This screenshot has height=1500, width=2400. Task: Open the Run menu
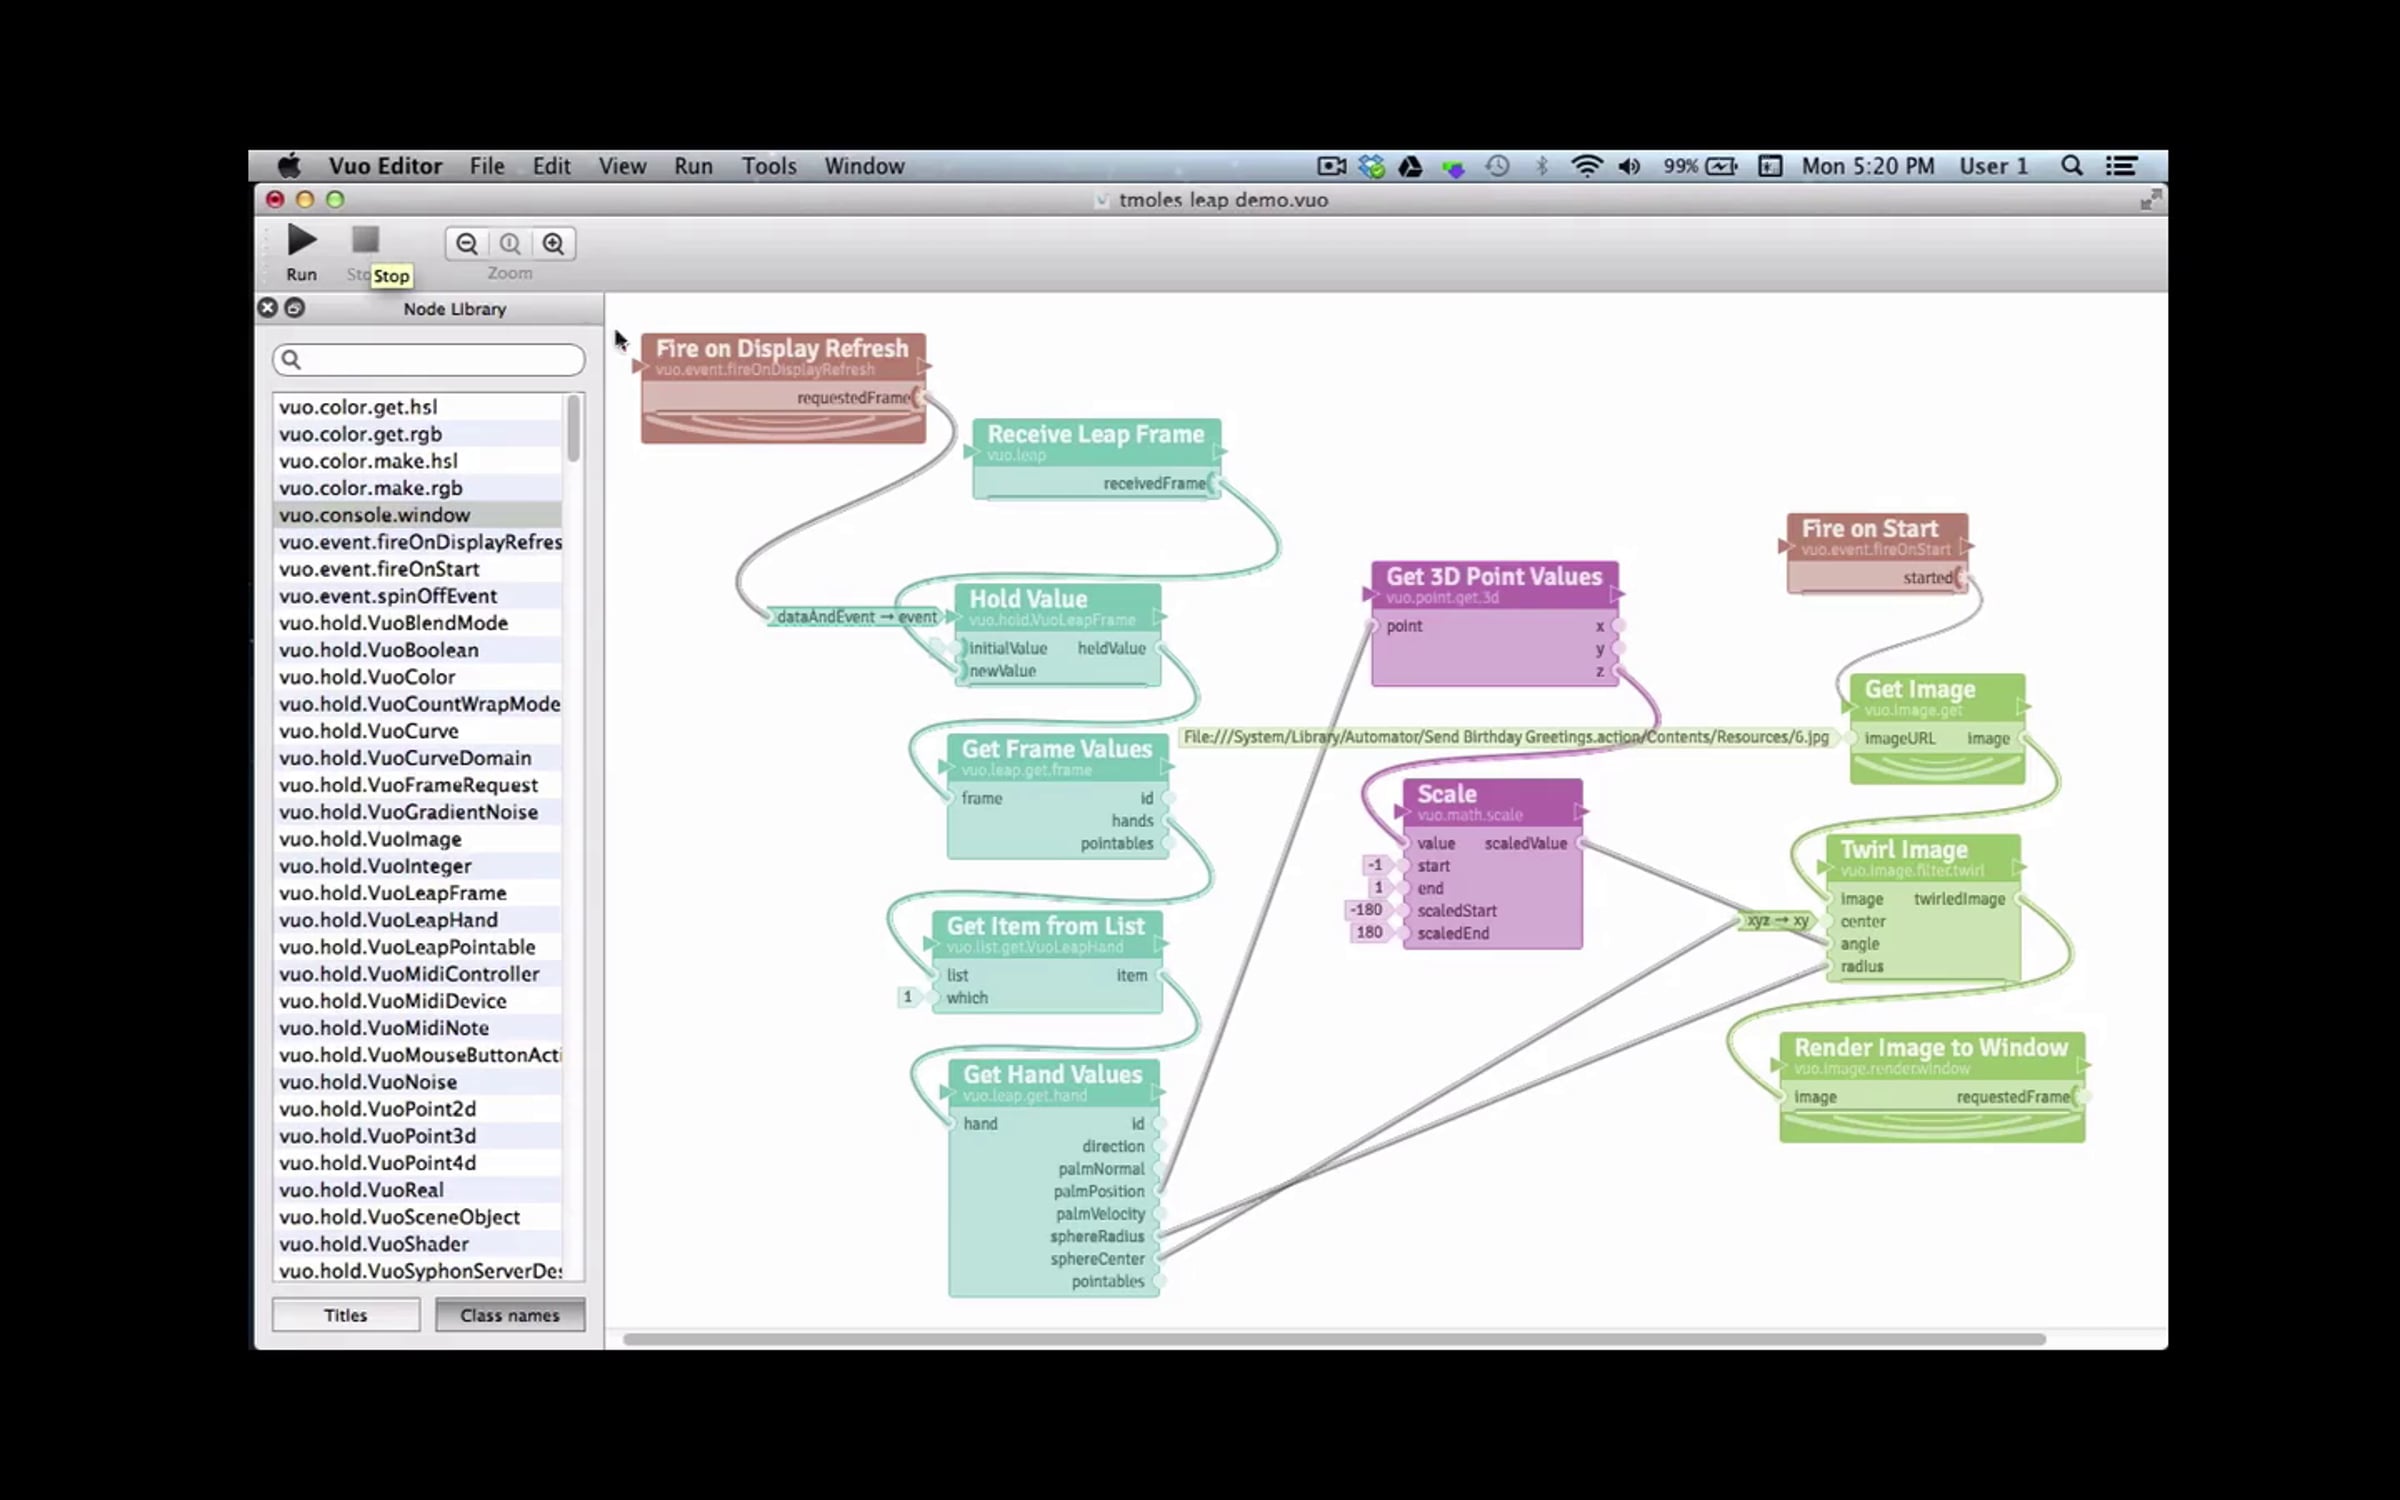693,166
